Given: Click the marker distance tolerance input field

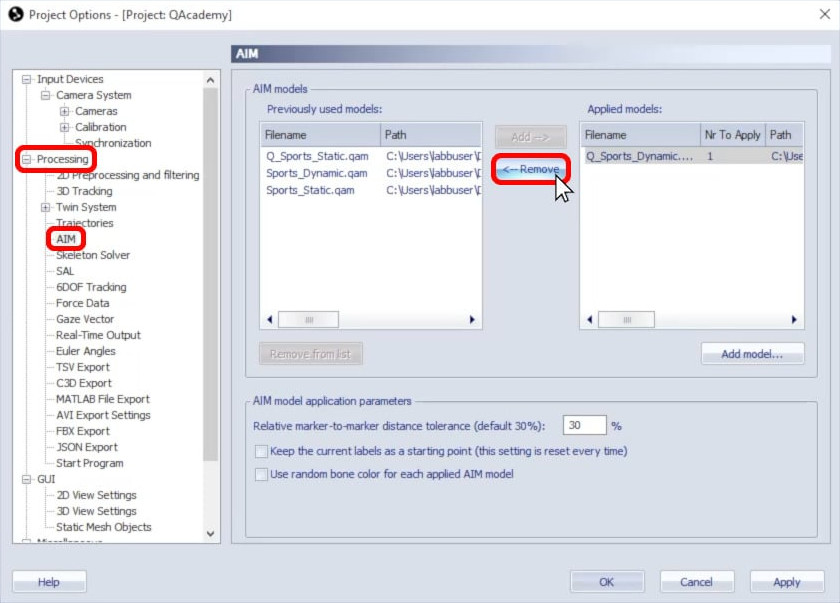Looking at the screenshot, I should [584, 426].
